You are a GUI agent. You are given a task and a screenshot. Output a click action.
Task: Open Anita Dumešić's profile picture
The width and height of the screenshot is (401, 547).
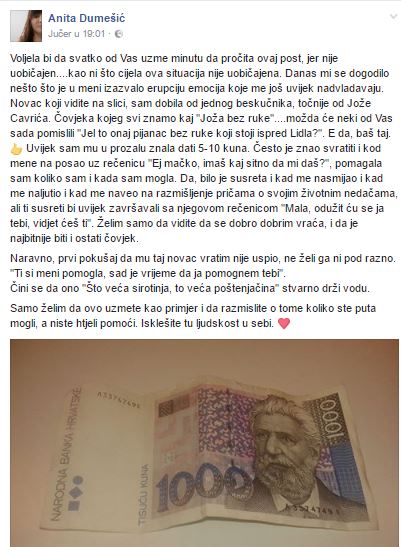click(26, 26)
